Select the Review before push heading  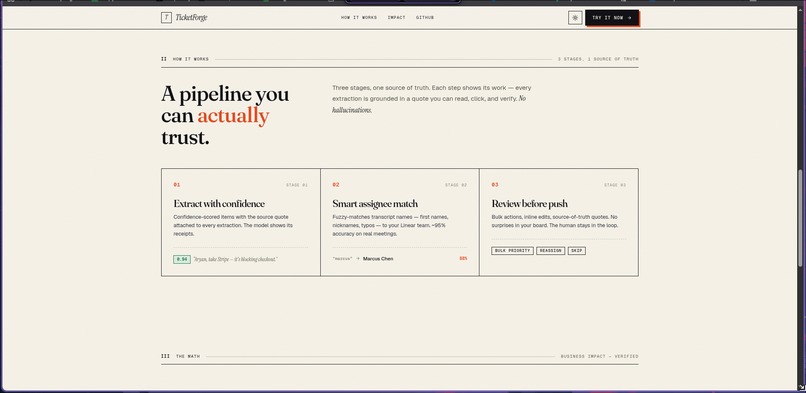pos(529,204)
